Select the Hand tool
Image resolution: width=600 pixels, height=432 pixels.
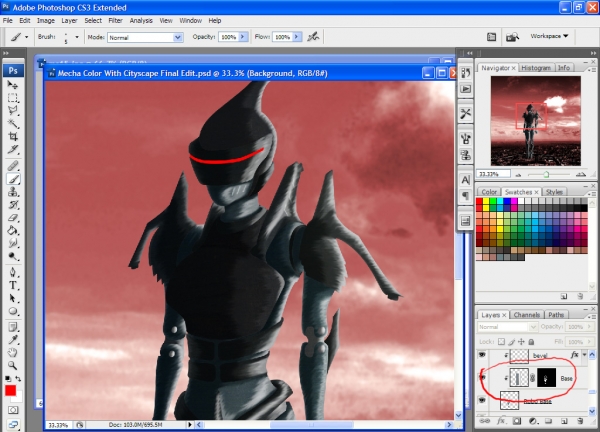click(13, 352)
